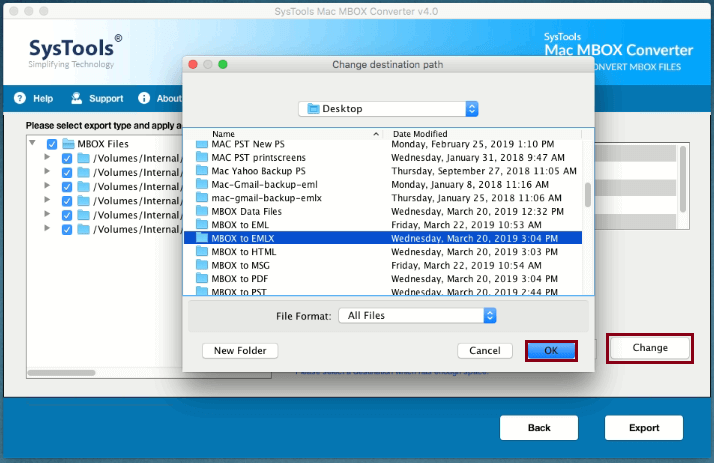Click the New Folder button
Screen dimensions: 714x463
tap(240, 351)
